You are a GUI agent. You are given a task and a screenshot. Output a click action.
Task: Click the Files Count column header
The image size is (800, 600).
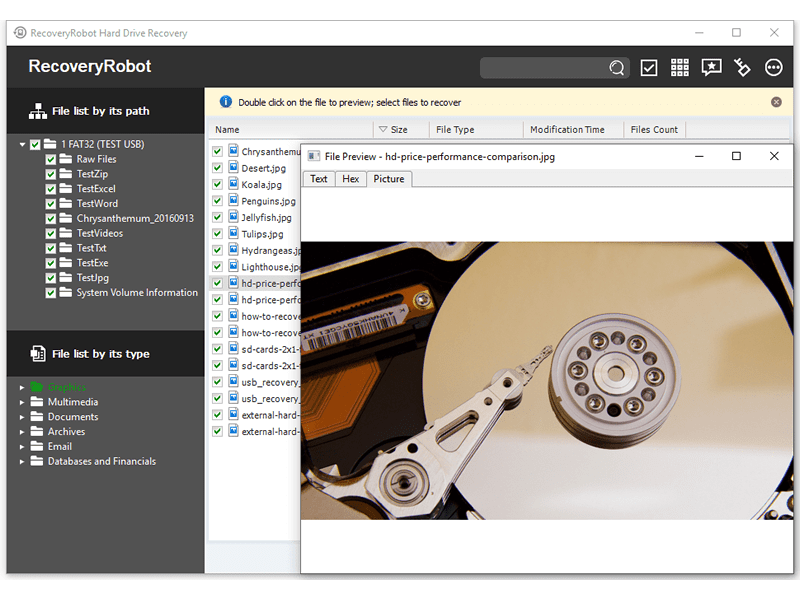655,130
